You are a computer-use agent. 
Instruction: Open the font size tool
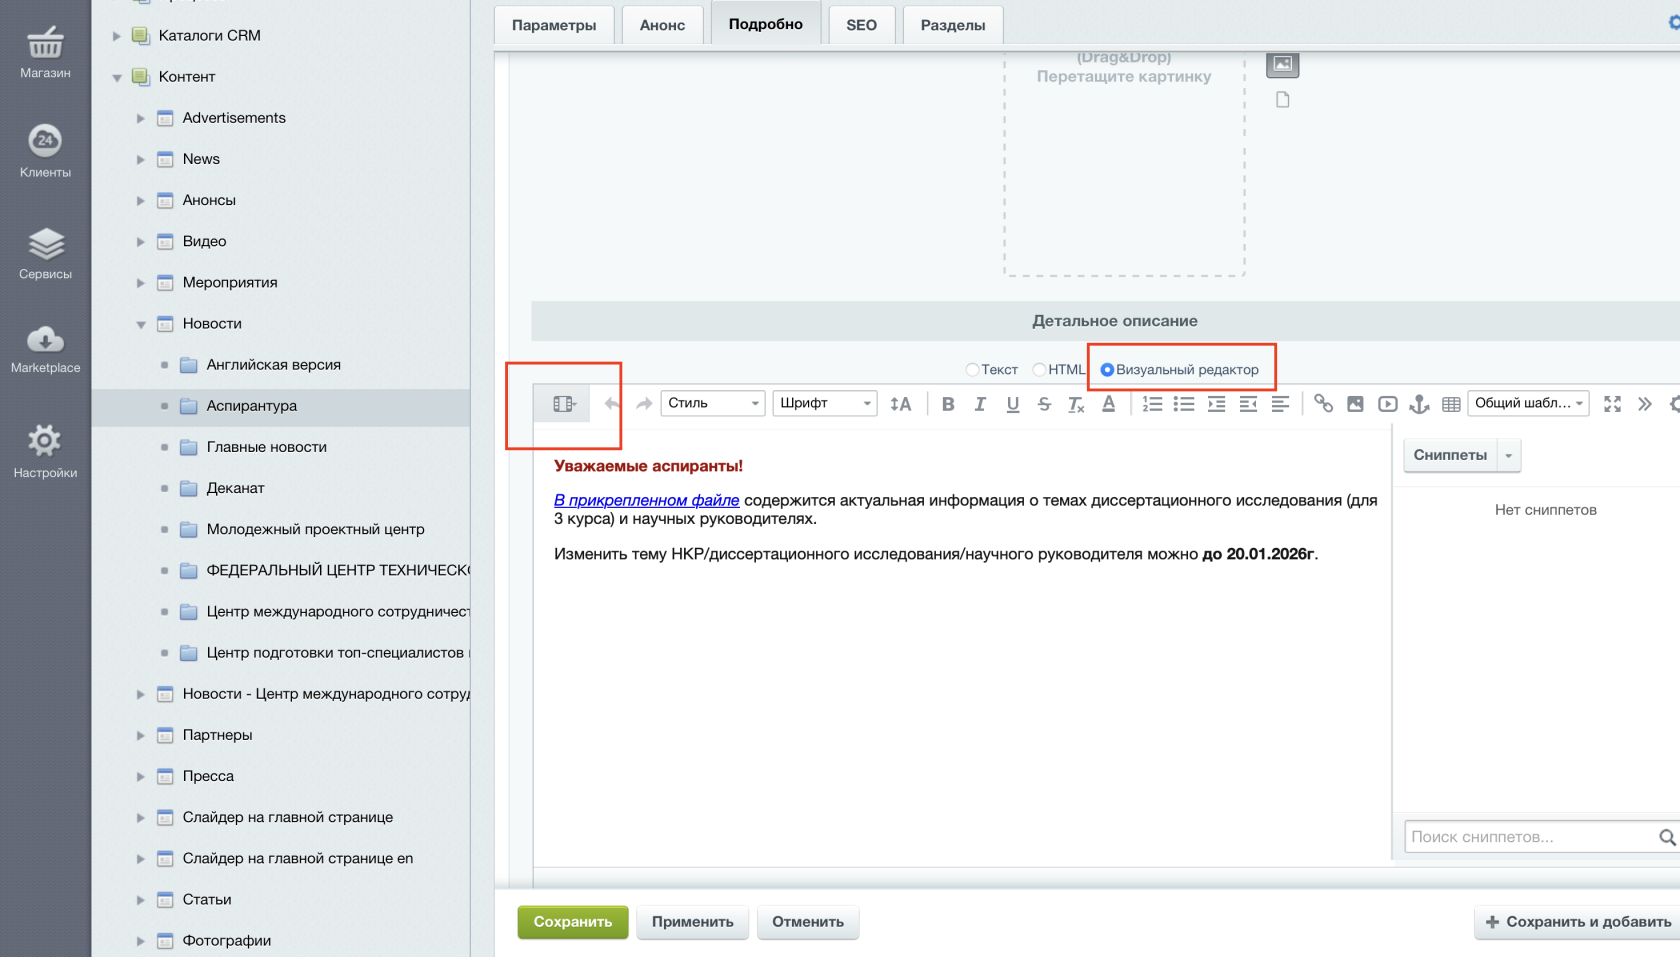click(901, 404)
